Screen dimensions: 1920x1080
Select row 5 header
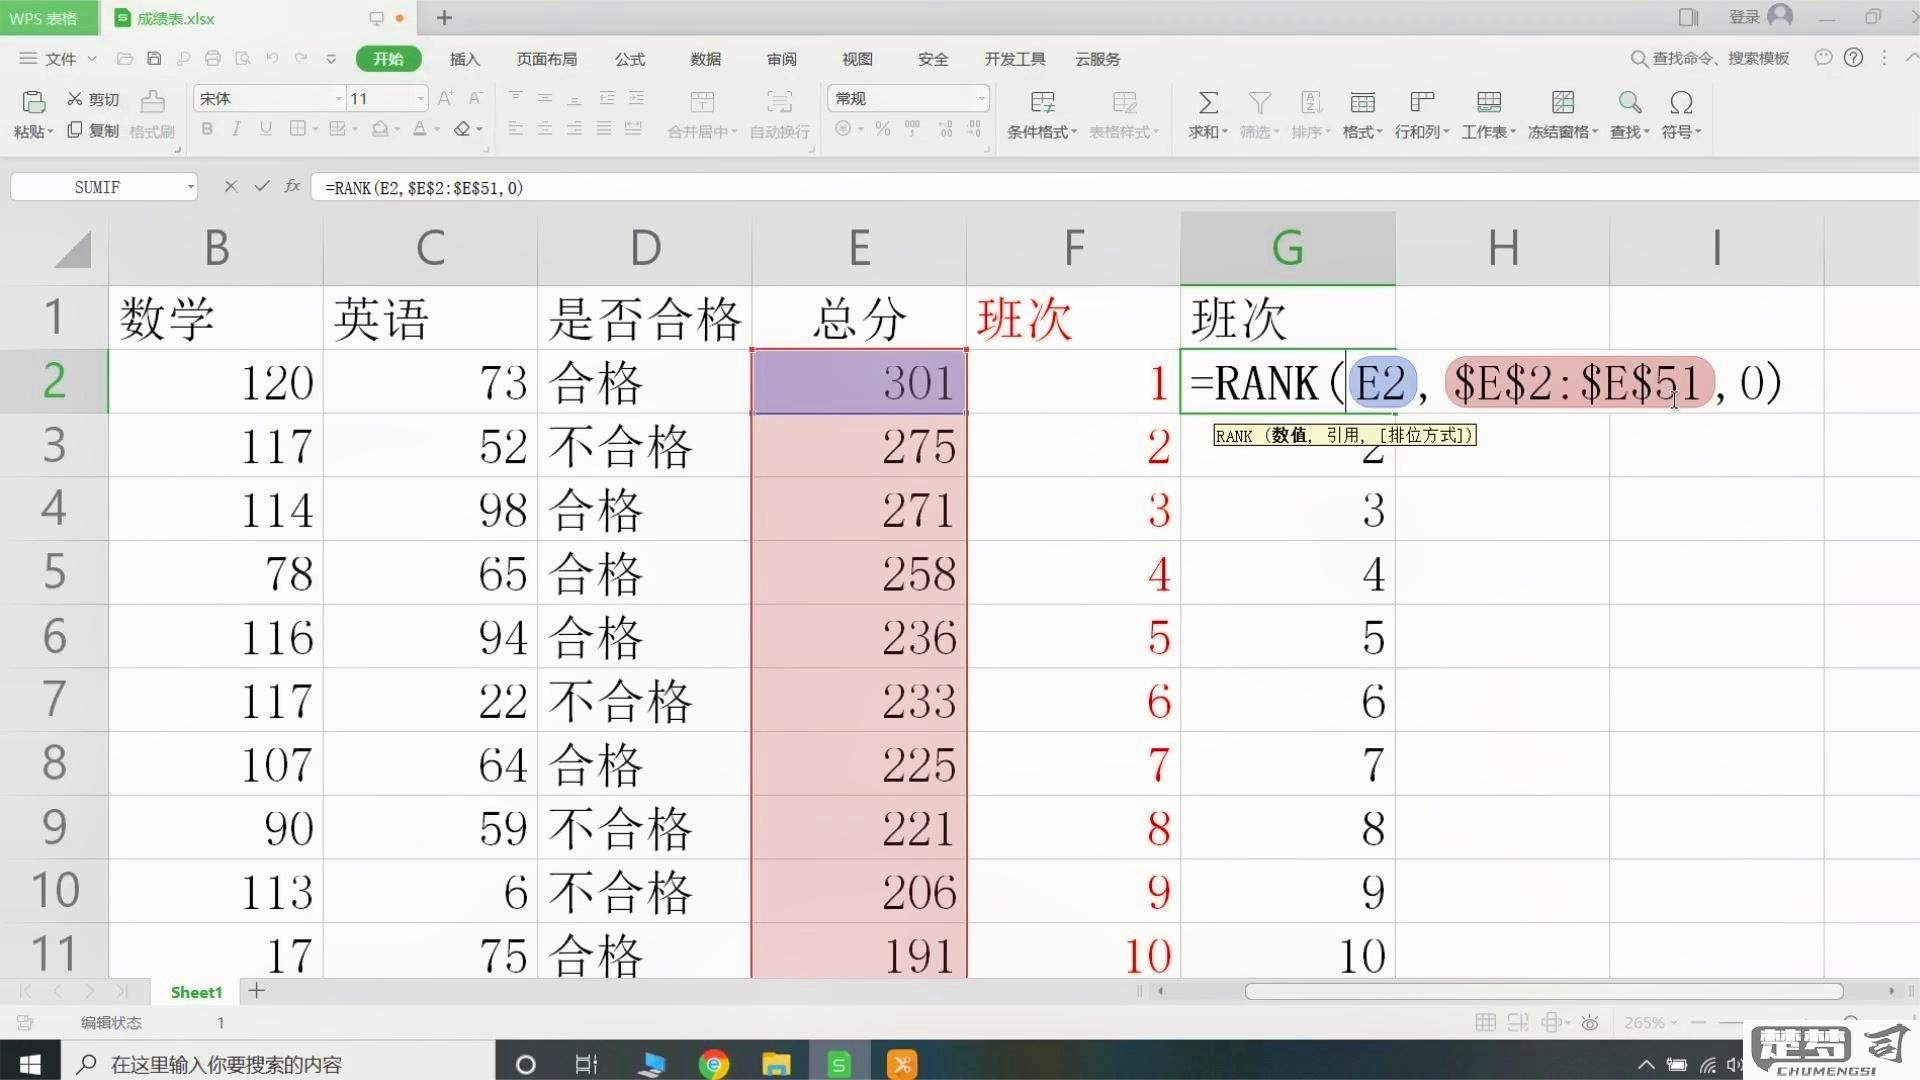coord(54,572)
